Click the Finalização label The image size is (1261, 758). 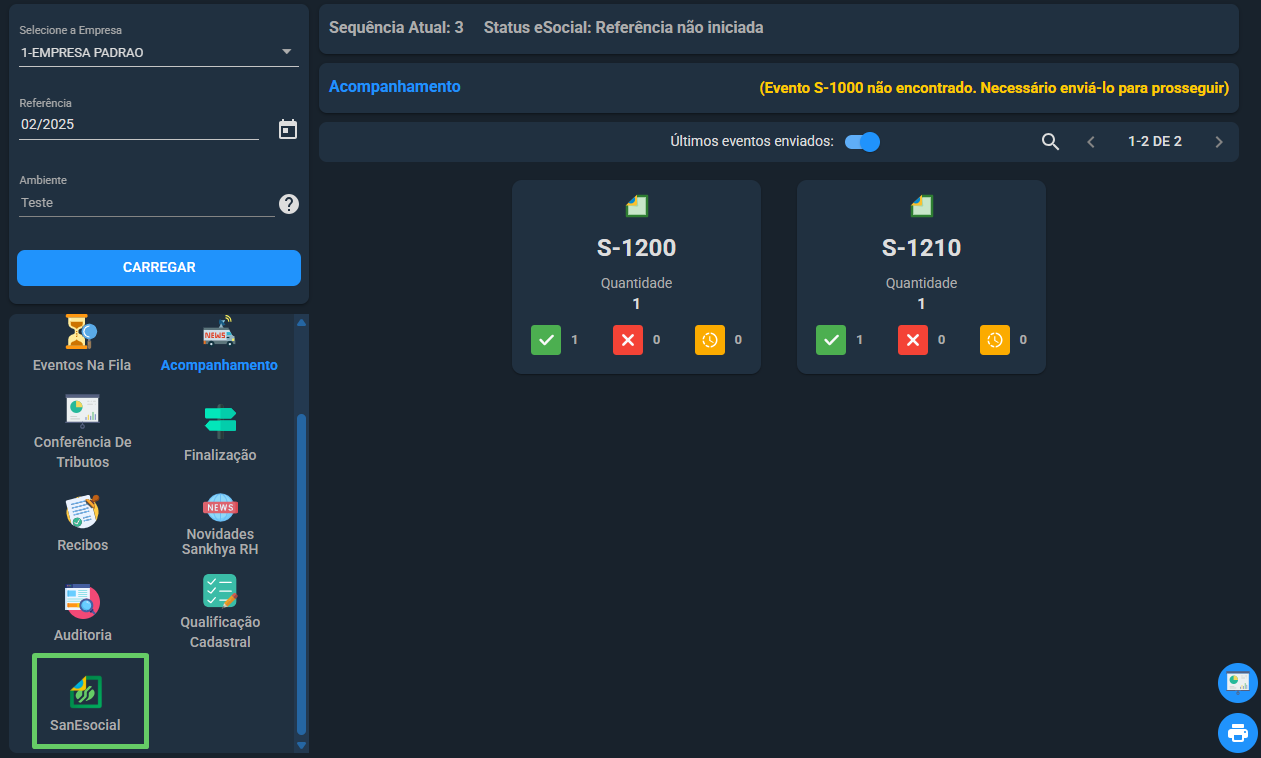(x=220, y=455)
